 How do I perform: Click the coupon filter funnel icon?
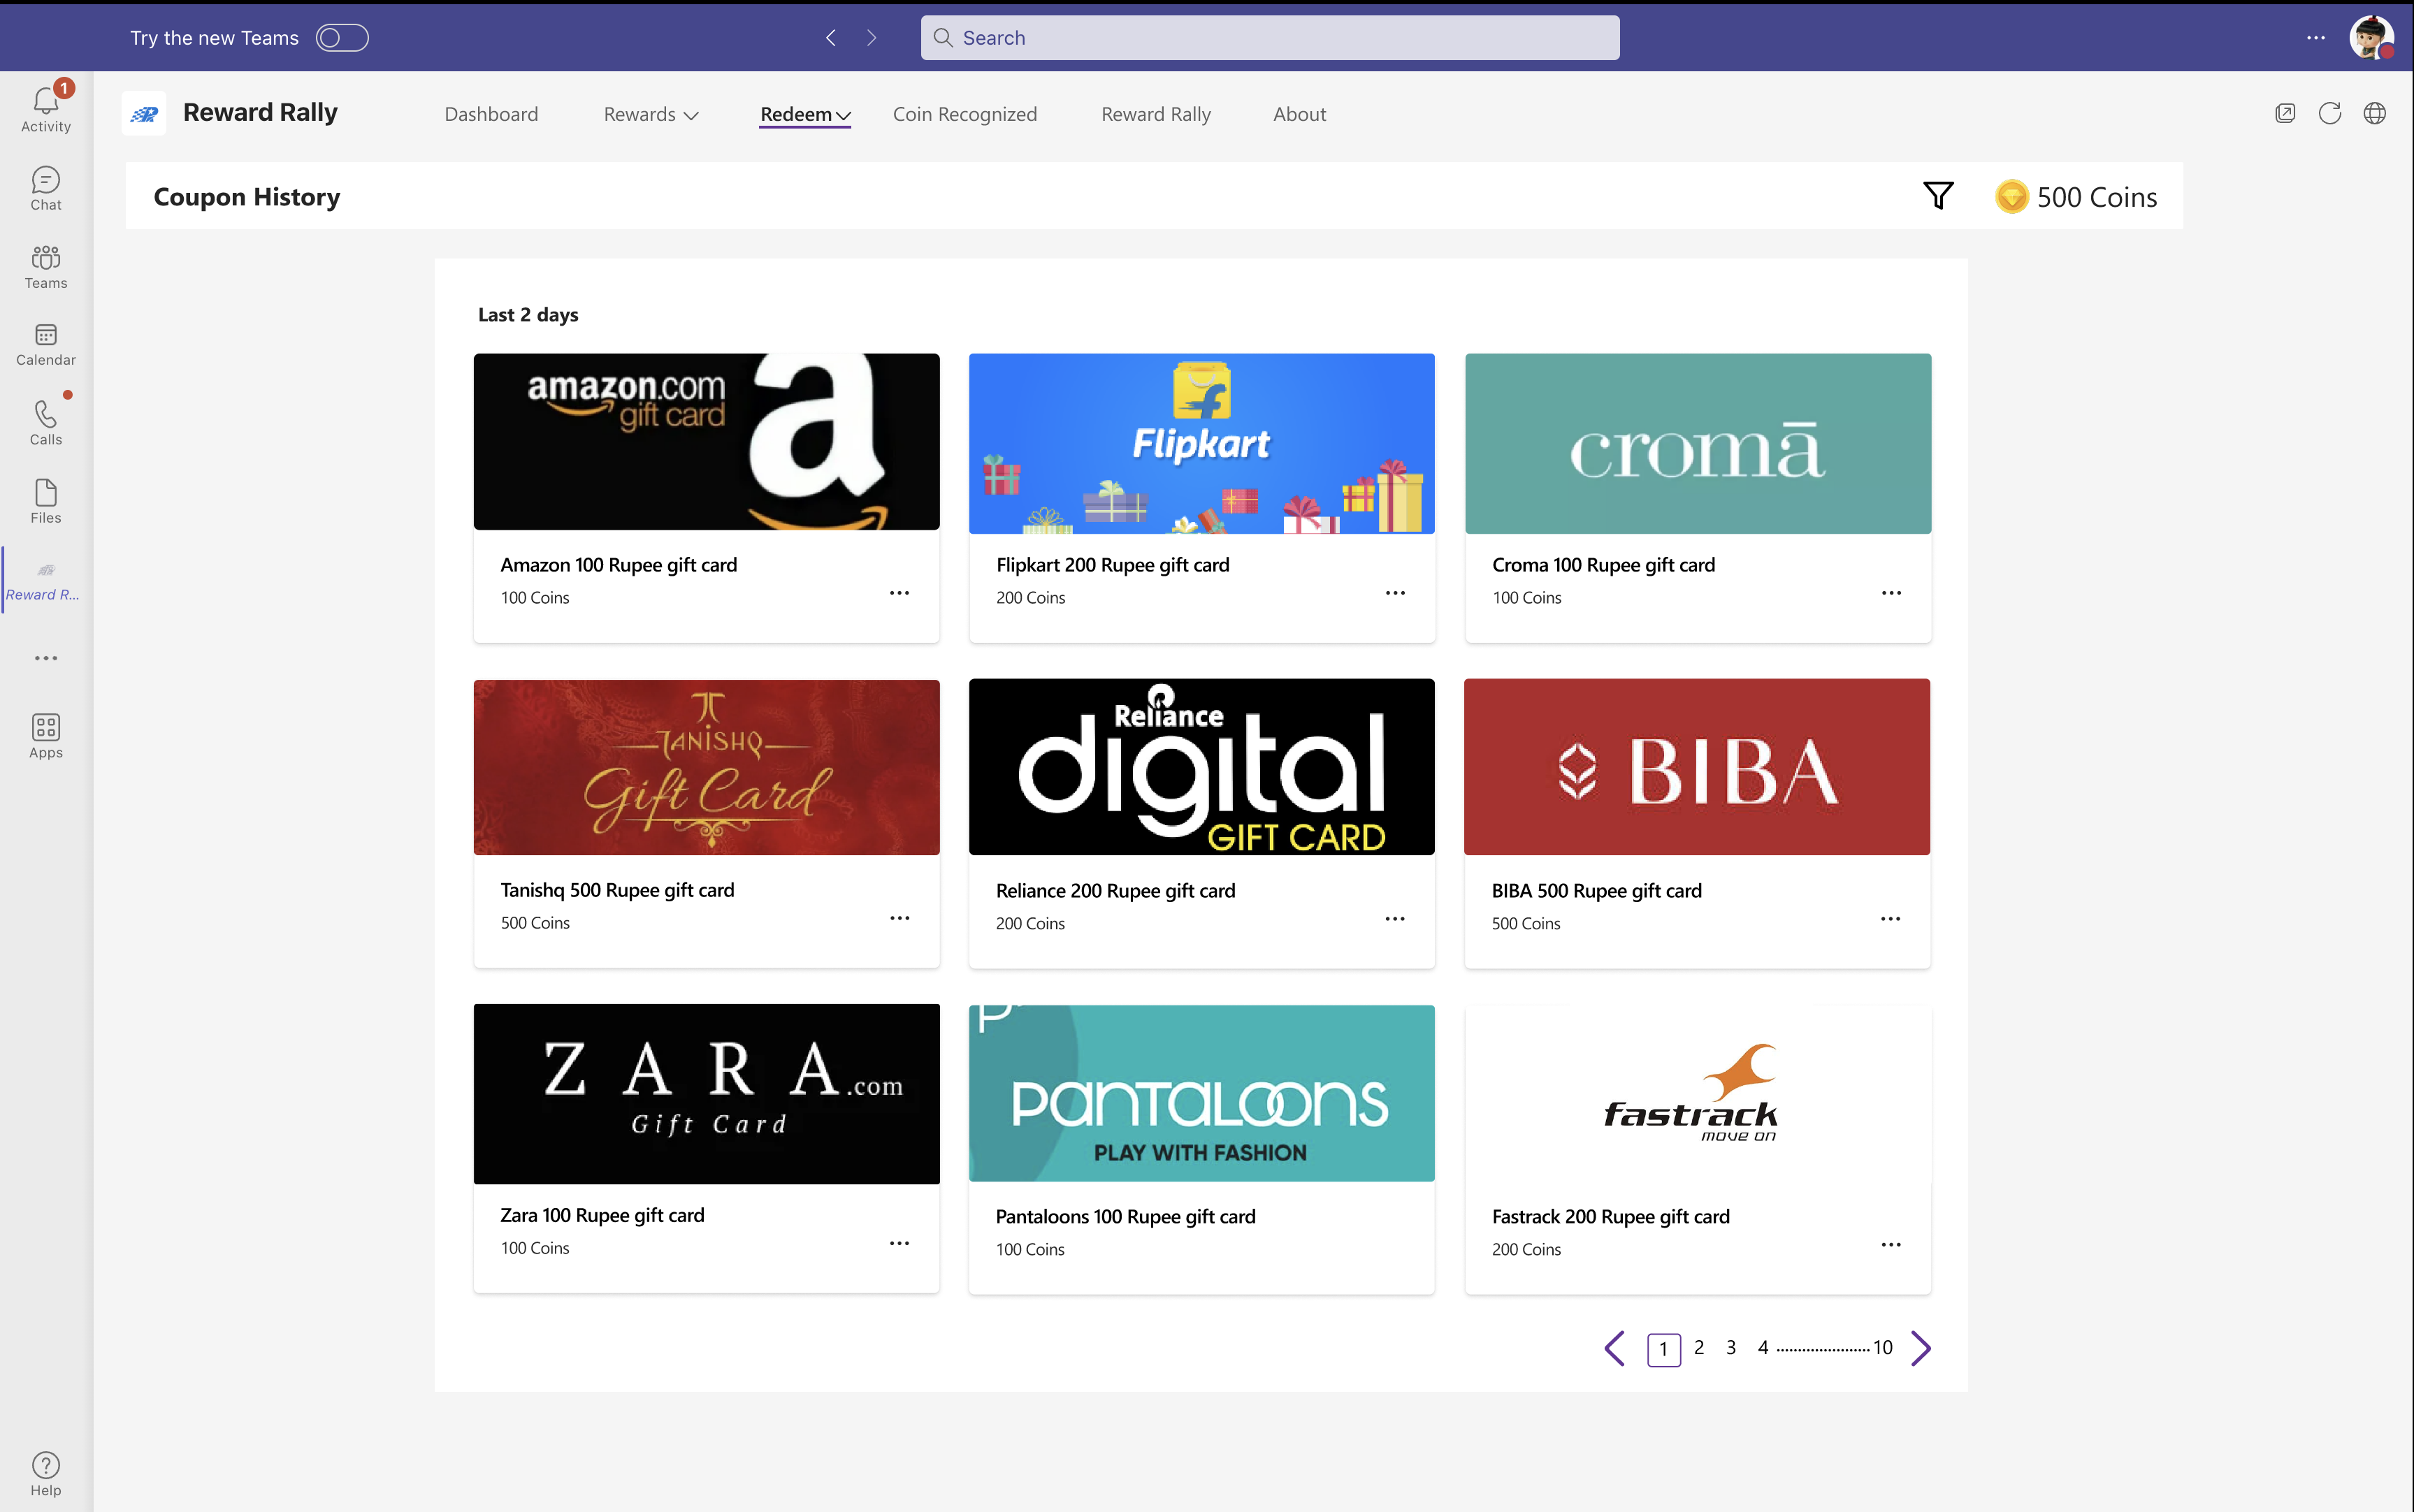click(1938, 196)
